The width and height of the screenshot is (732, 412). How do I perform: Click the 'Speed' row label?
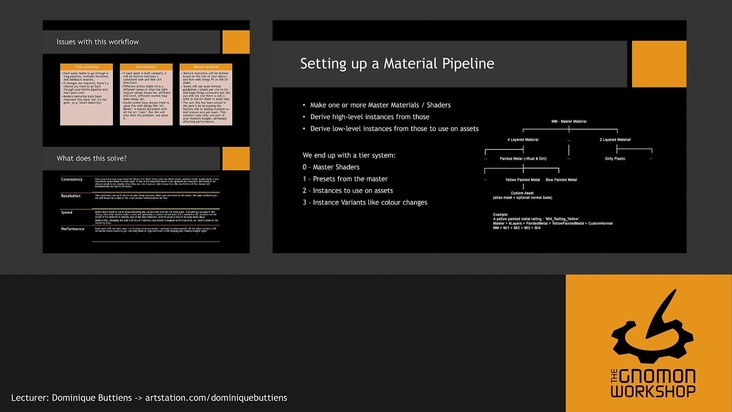tap(66, 212)
